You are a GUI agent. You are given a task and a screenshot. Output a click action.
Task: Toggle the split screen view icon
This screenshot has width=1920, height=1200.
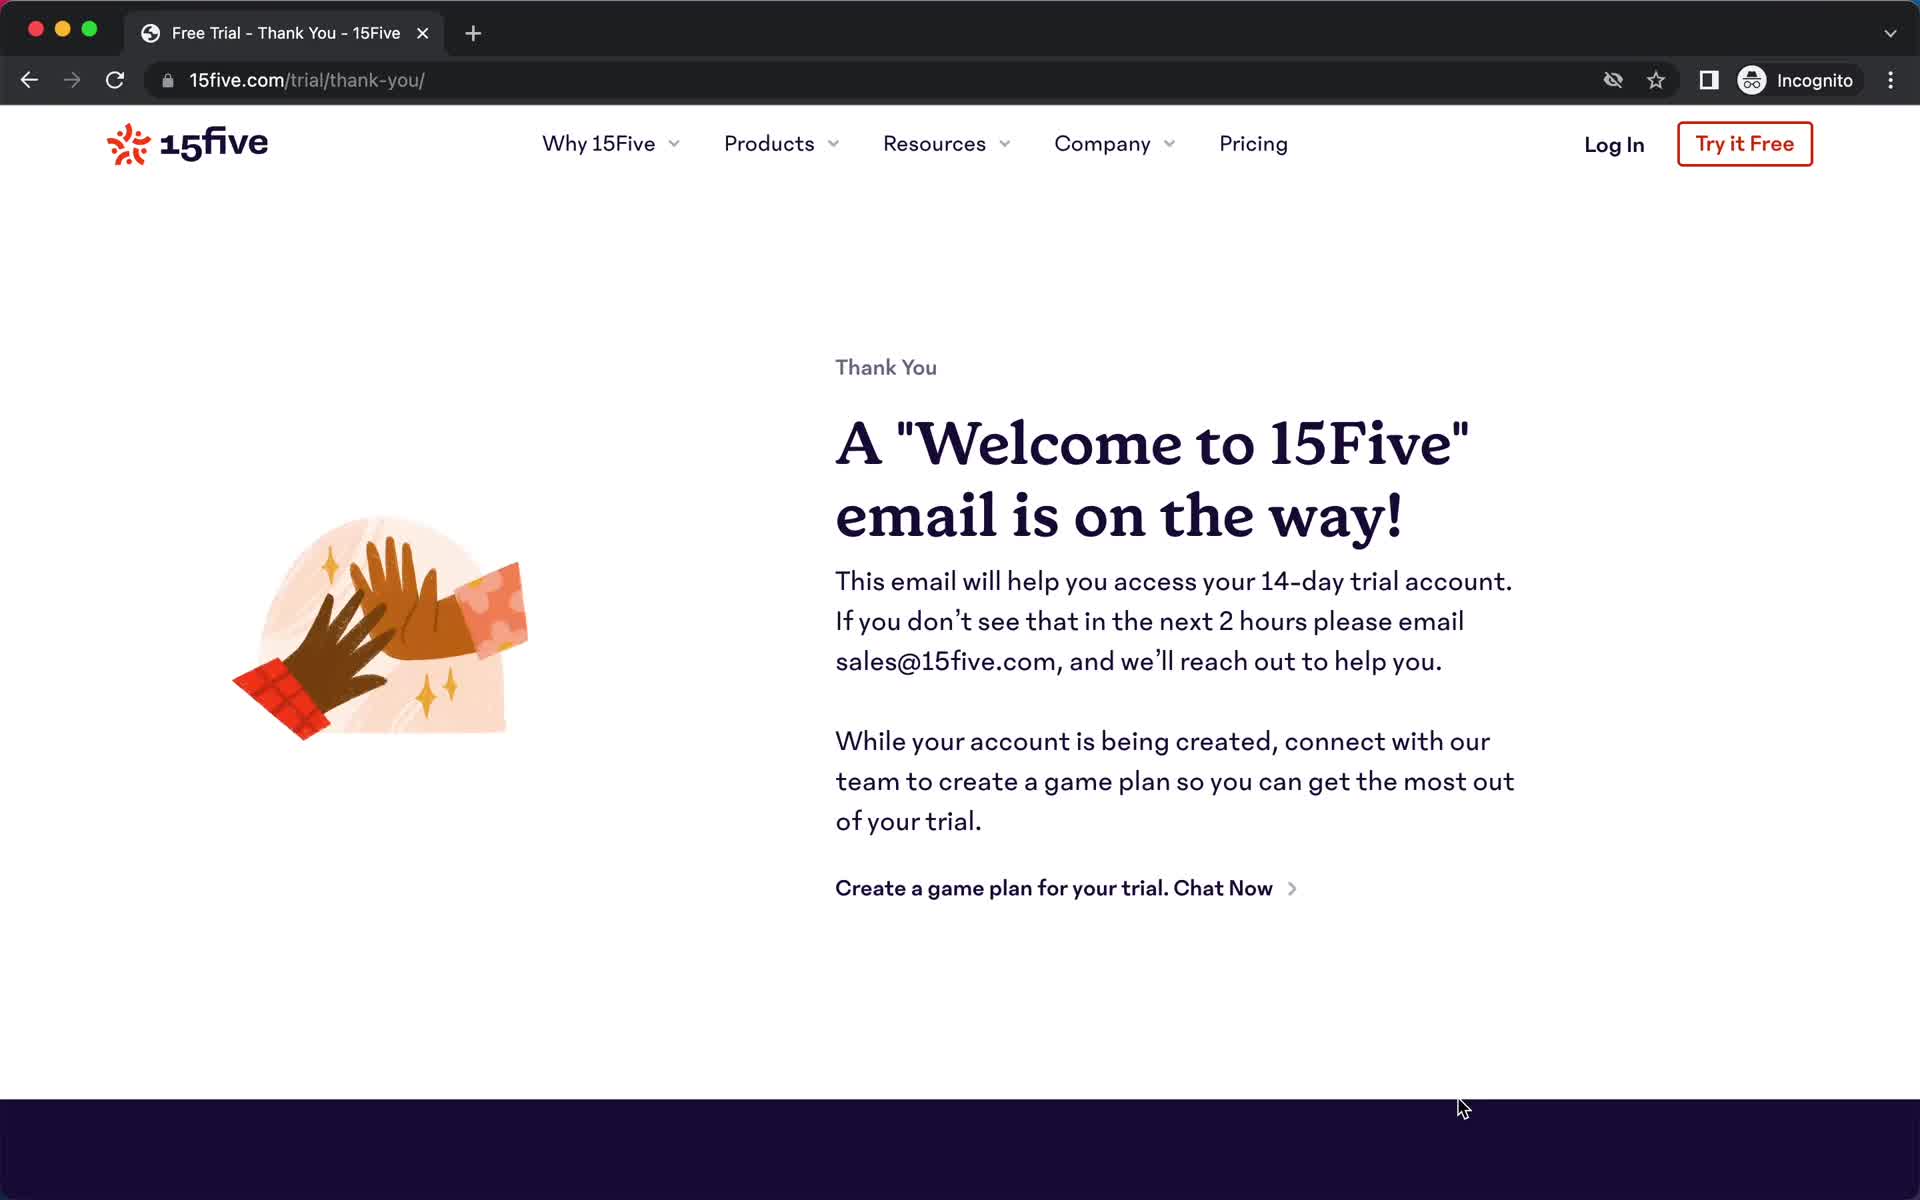[1709, 80]
